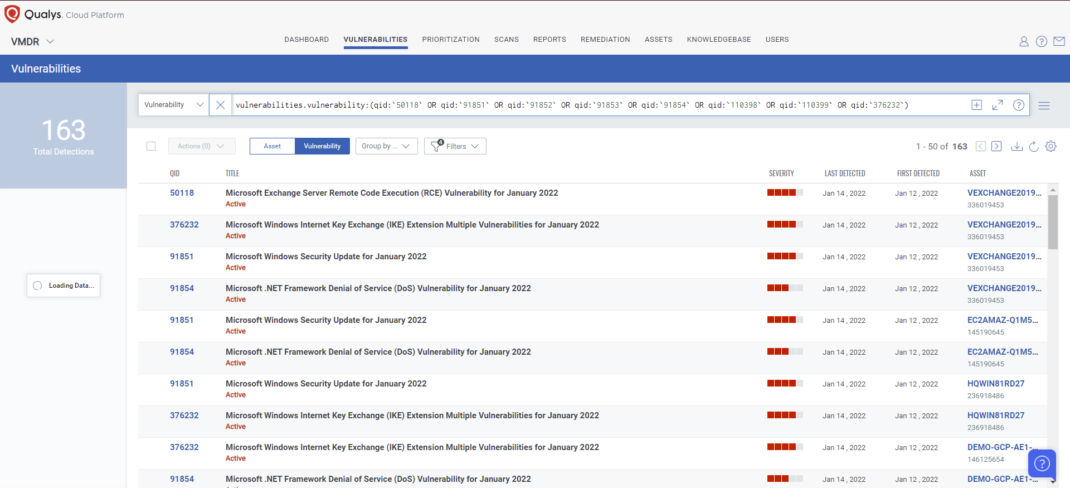Open the Prioritization tab
The height and width of the screenshot is (488, 1070).
(450, 40)
